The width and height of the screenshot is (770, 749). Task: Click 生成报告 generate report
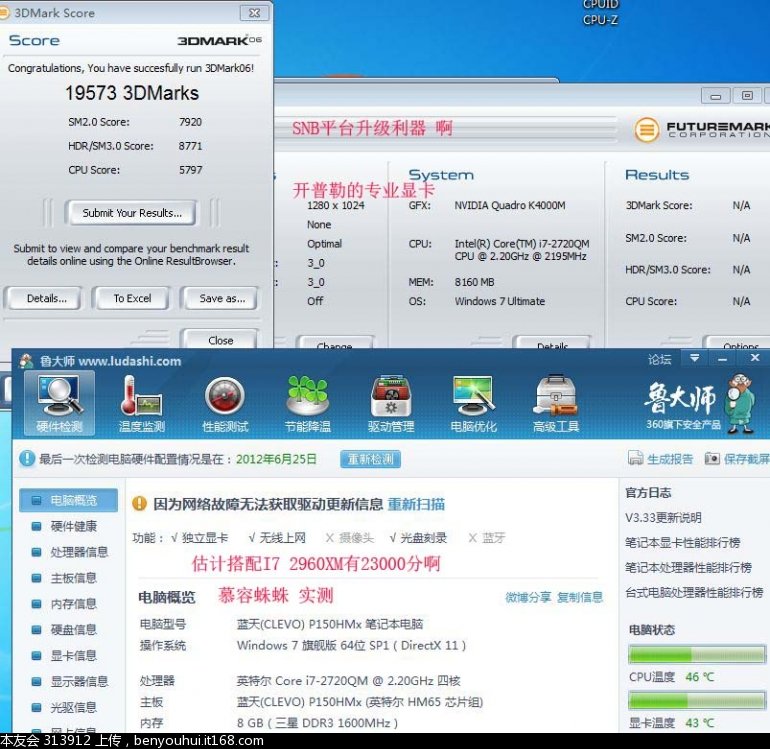coord(660,459)
